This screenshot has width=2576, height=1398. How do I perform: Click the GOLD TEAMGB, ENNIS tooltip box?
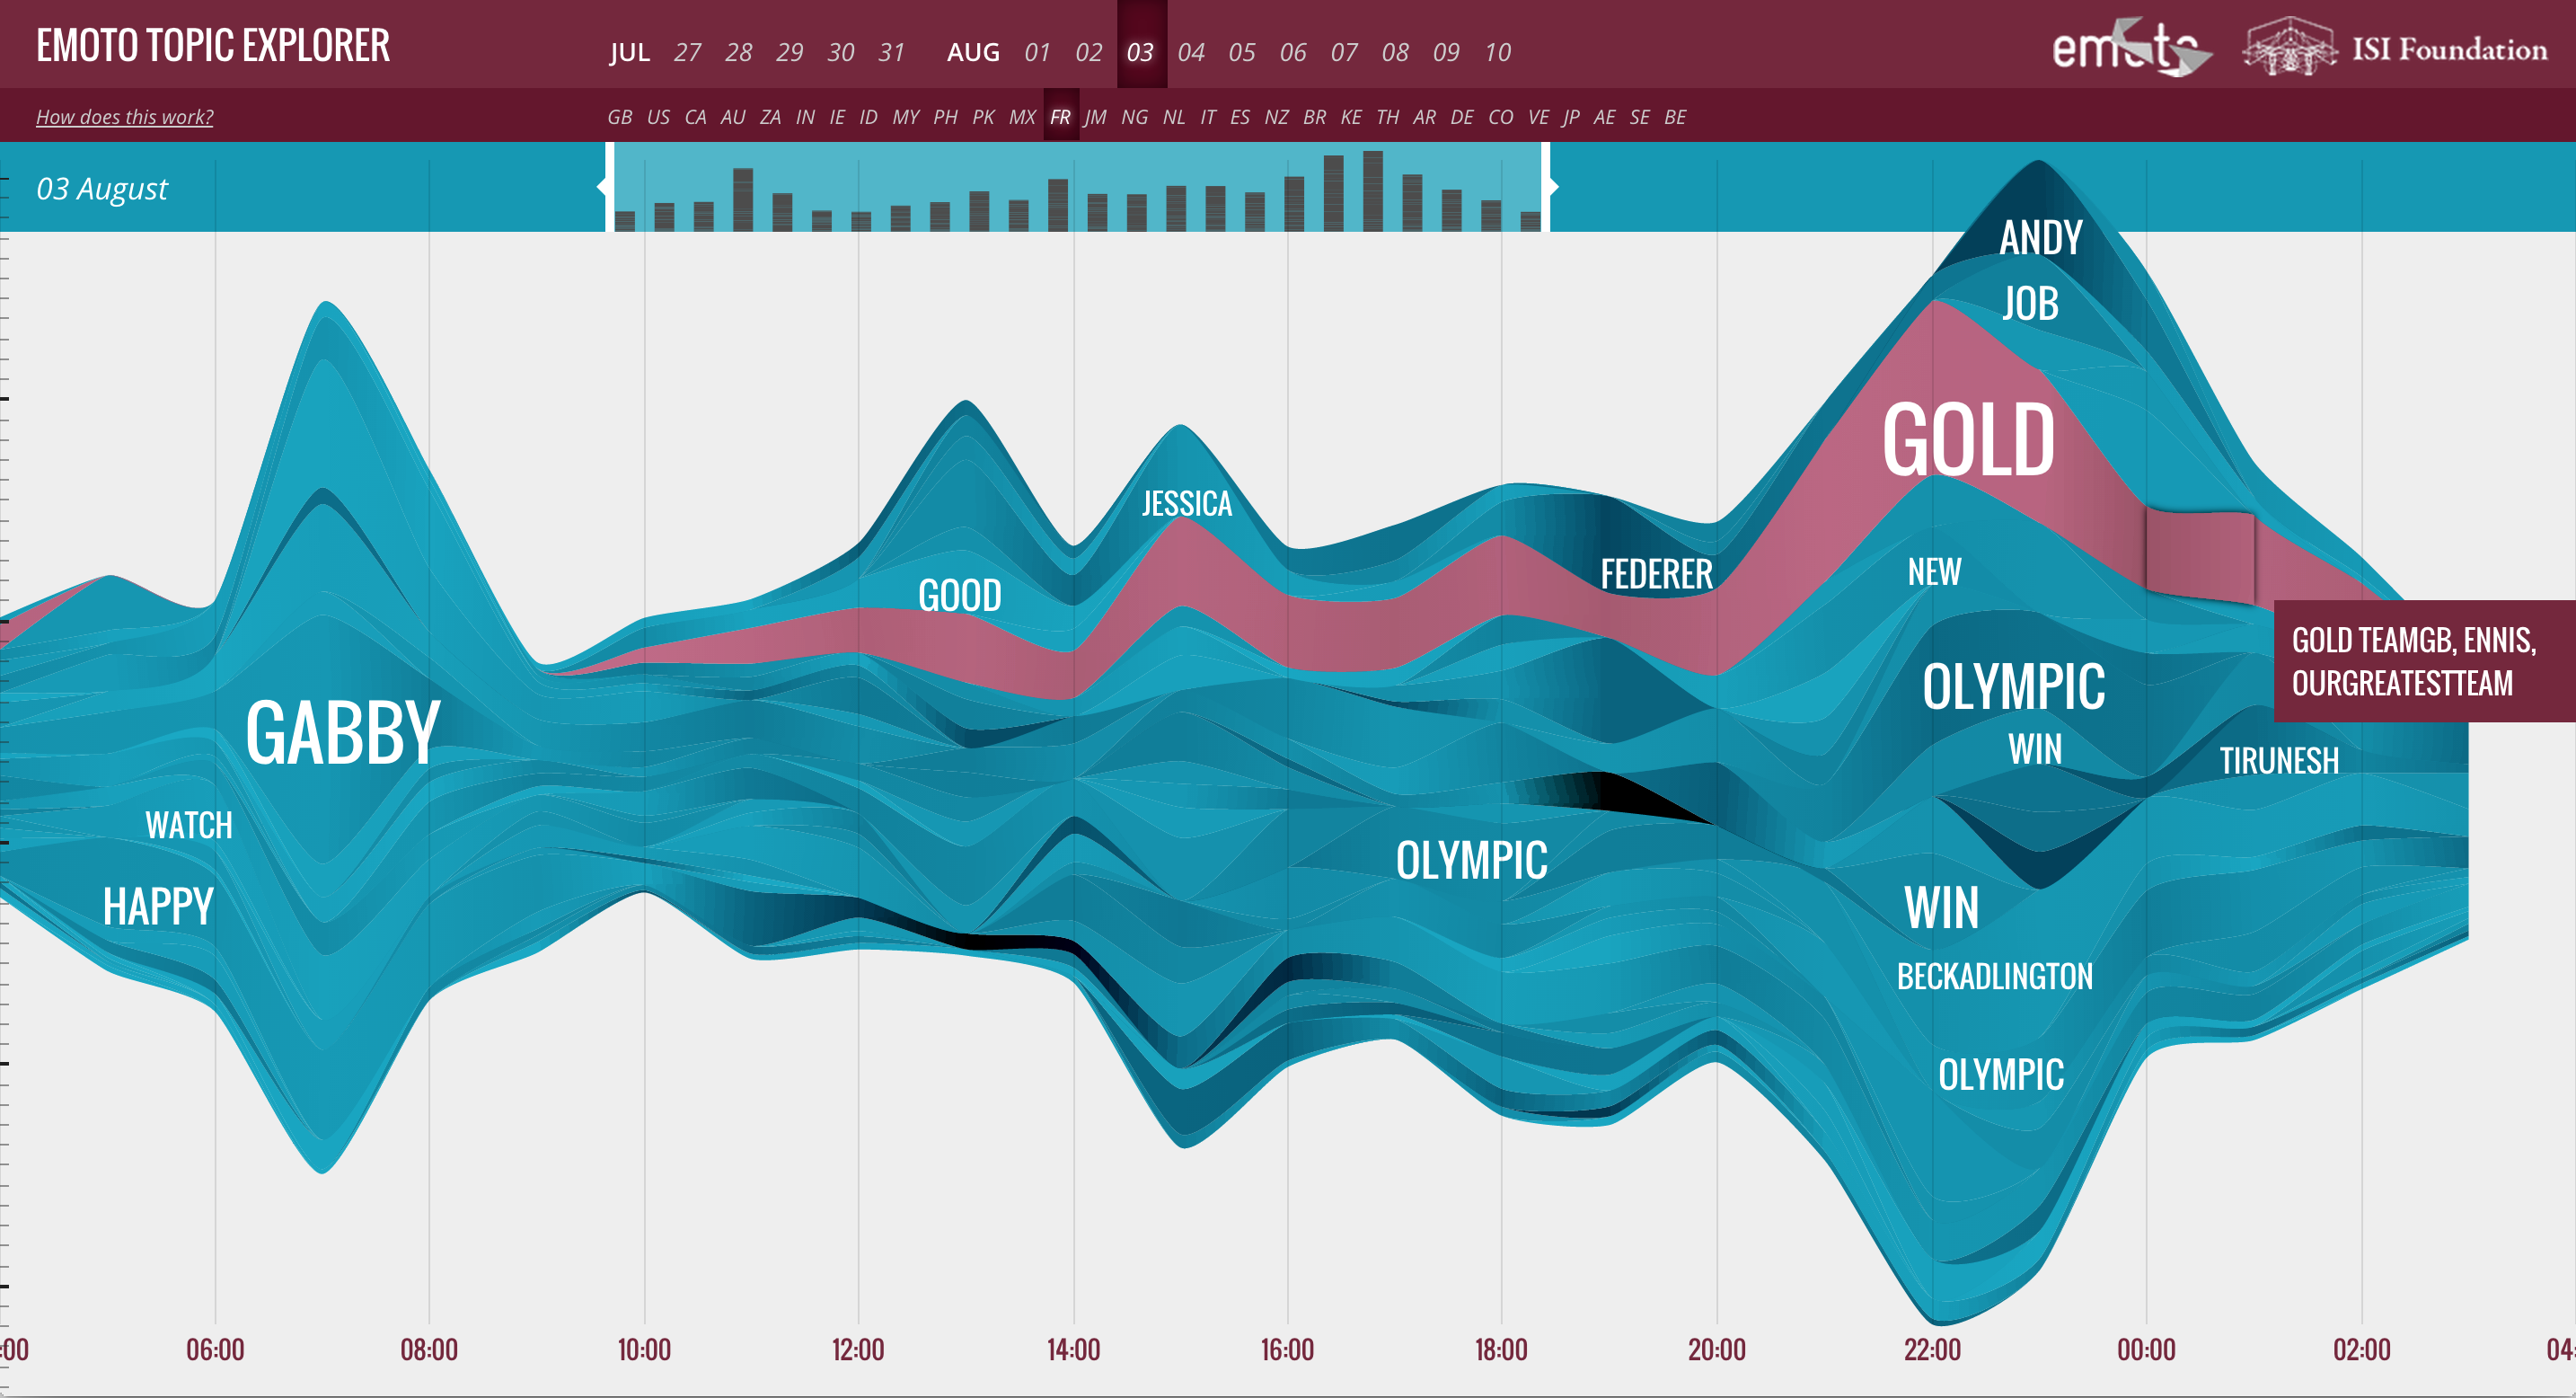pyautogui.click(x=2413, y=661)
